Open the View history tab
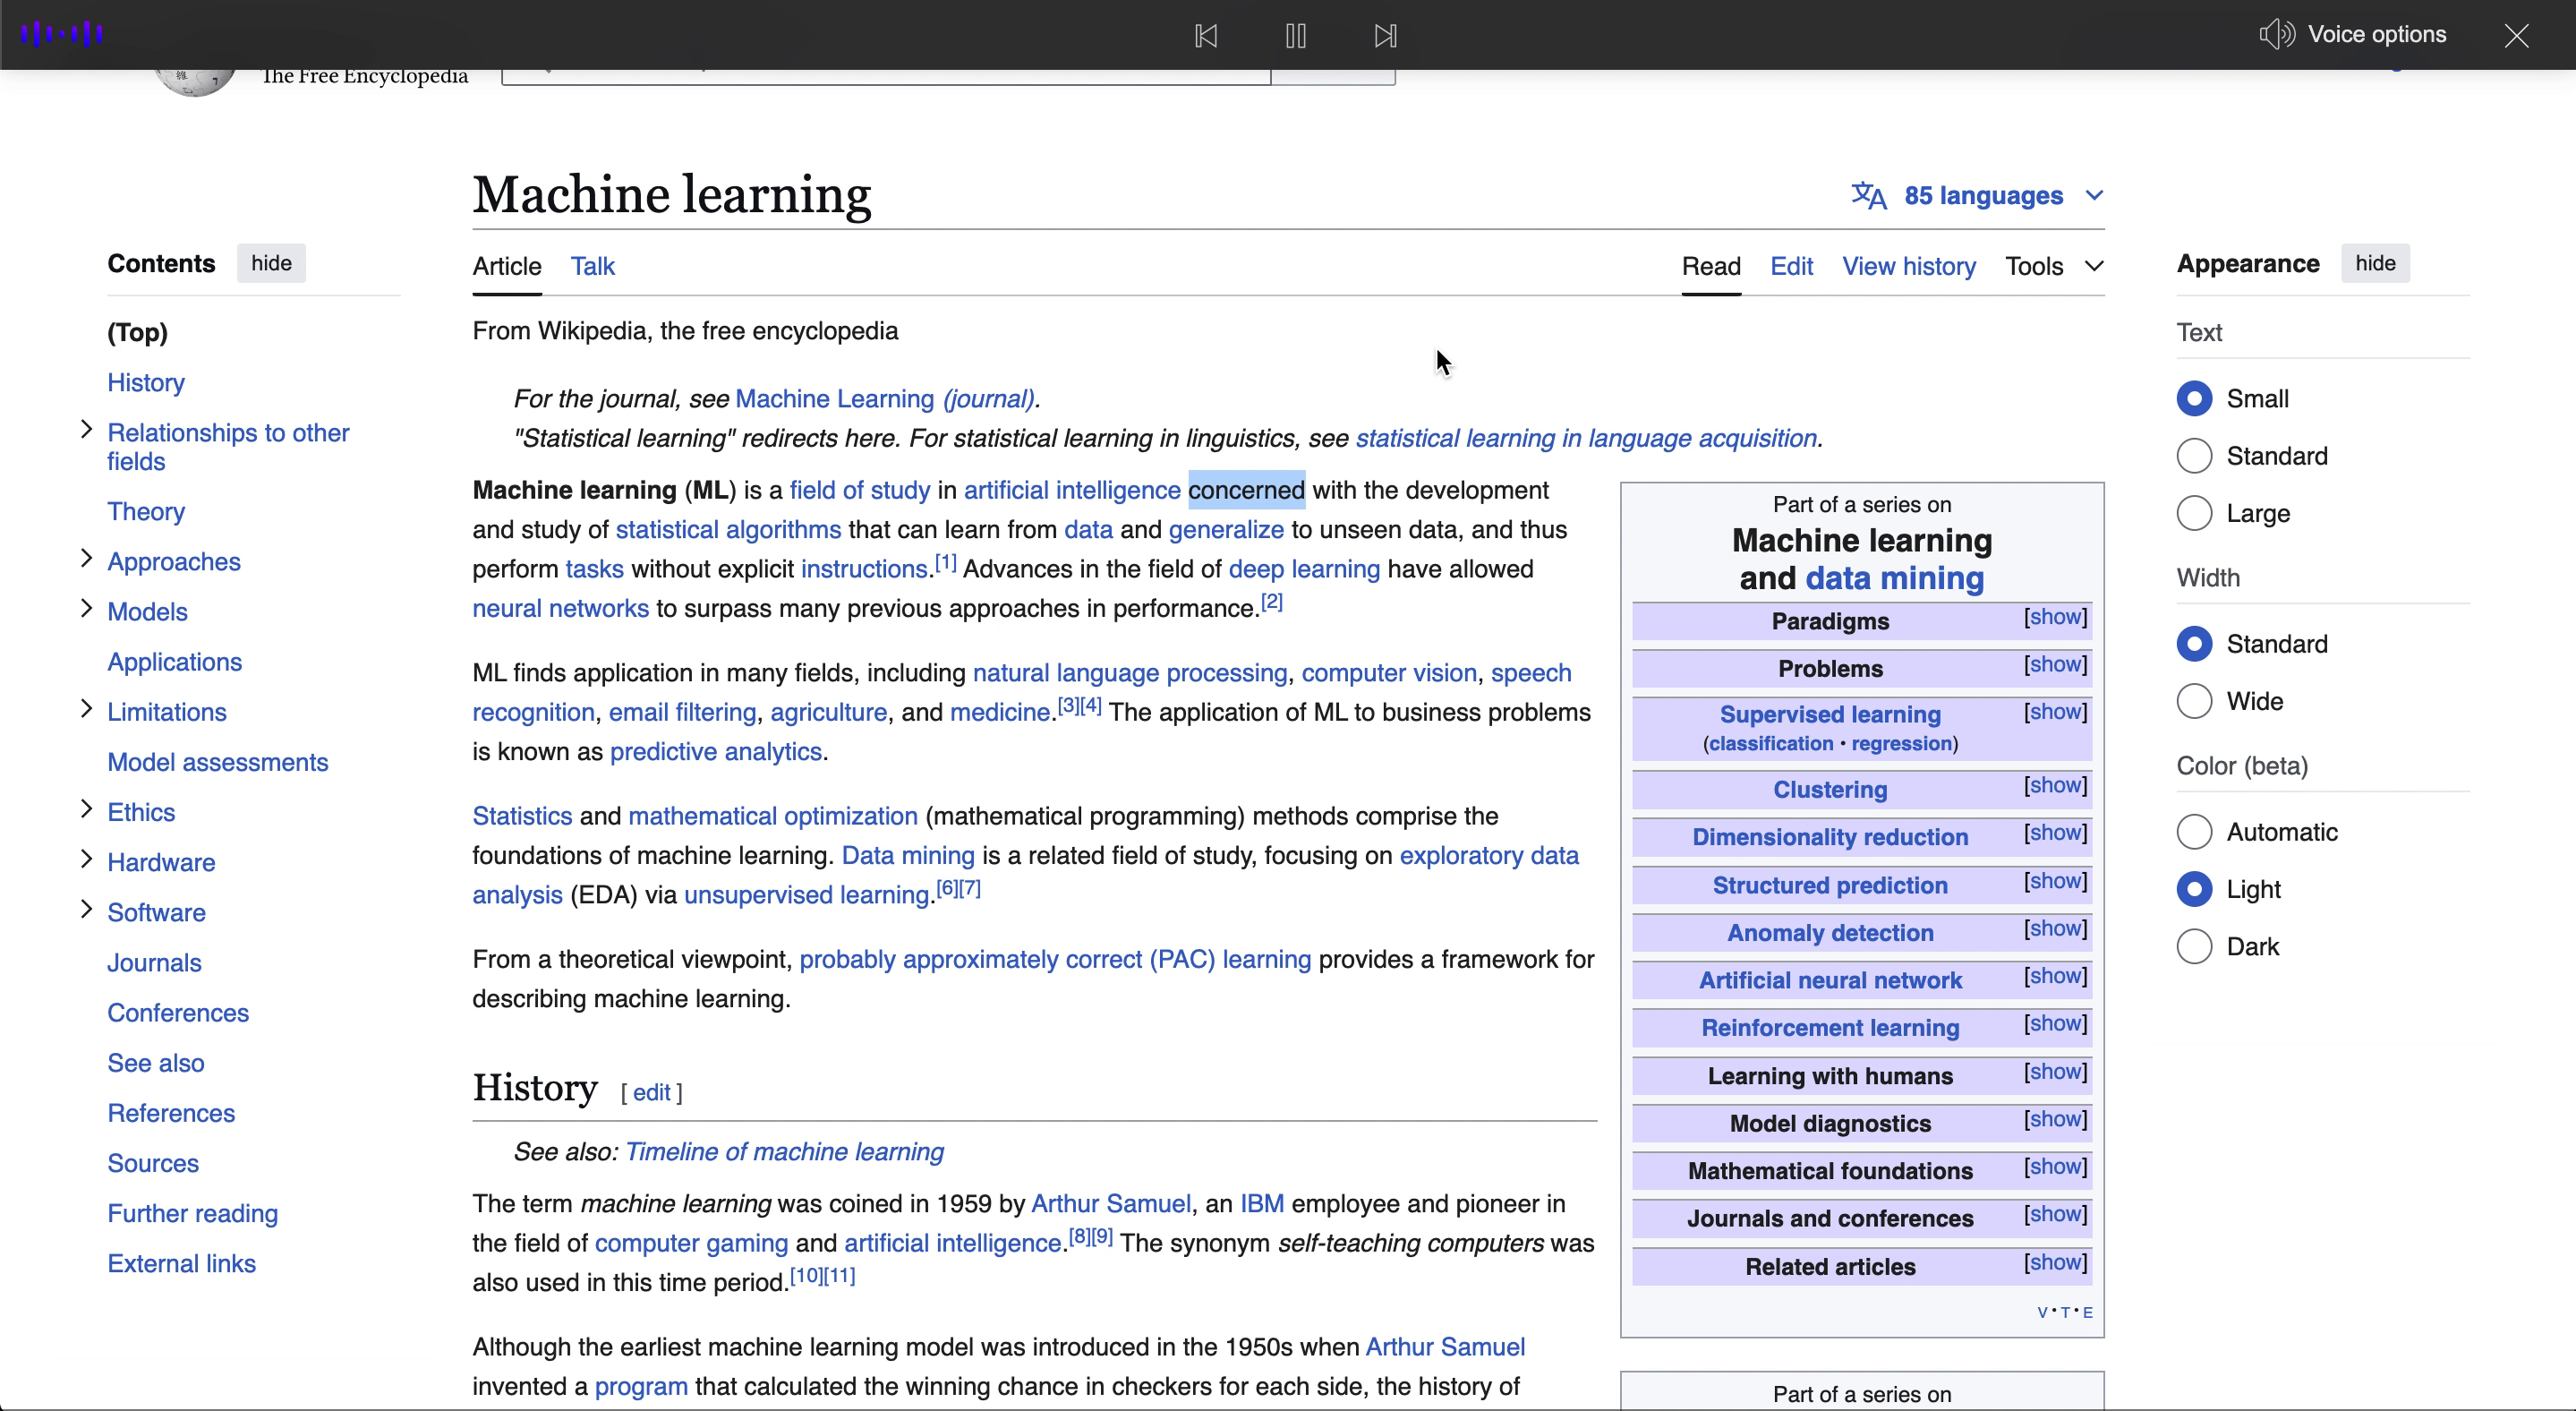 pos(1909,266)
